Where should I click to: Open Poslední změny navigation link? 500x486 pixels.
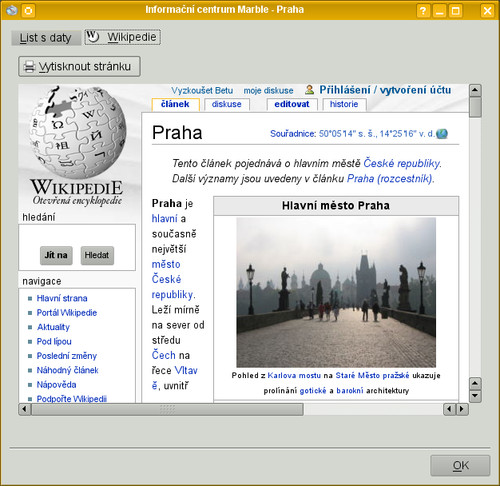pyautogui.click(x=67, y=356)
